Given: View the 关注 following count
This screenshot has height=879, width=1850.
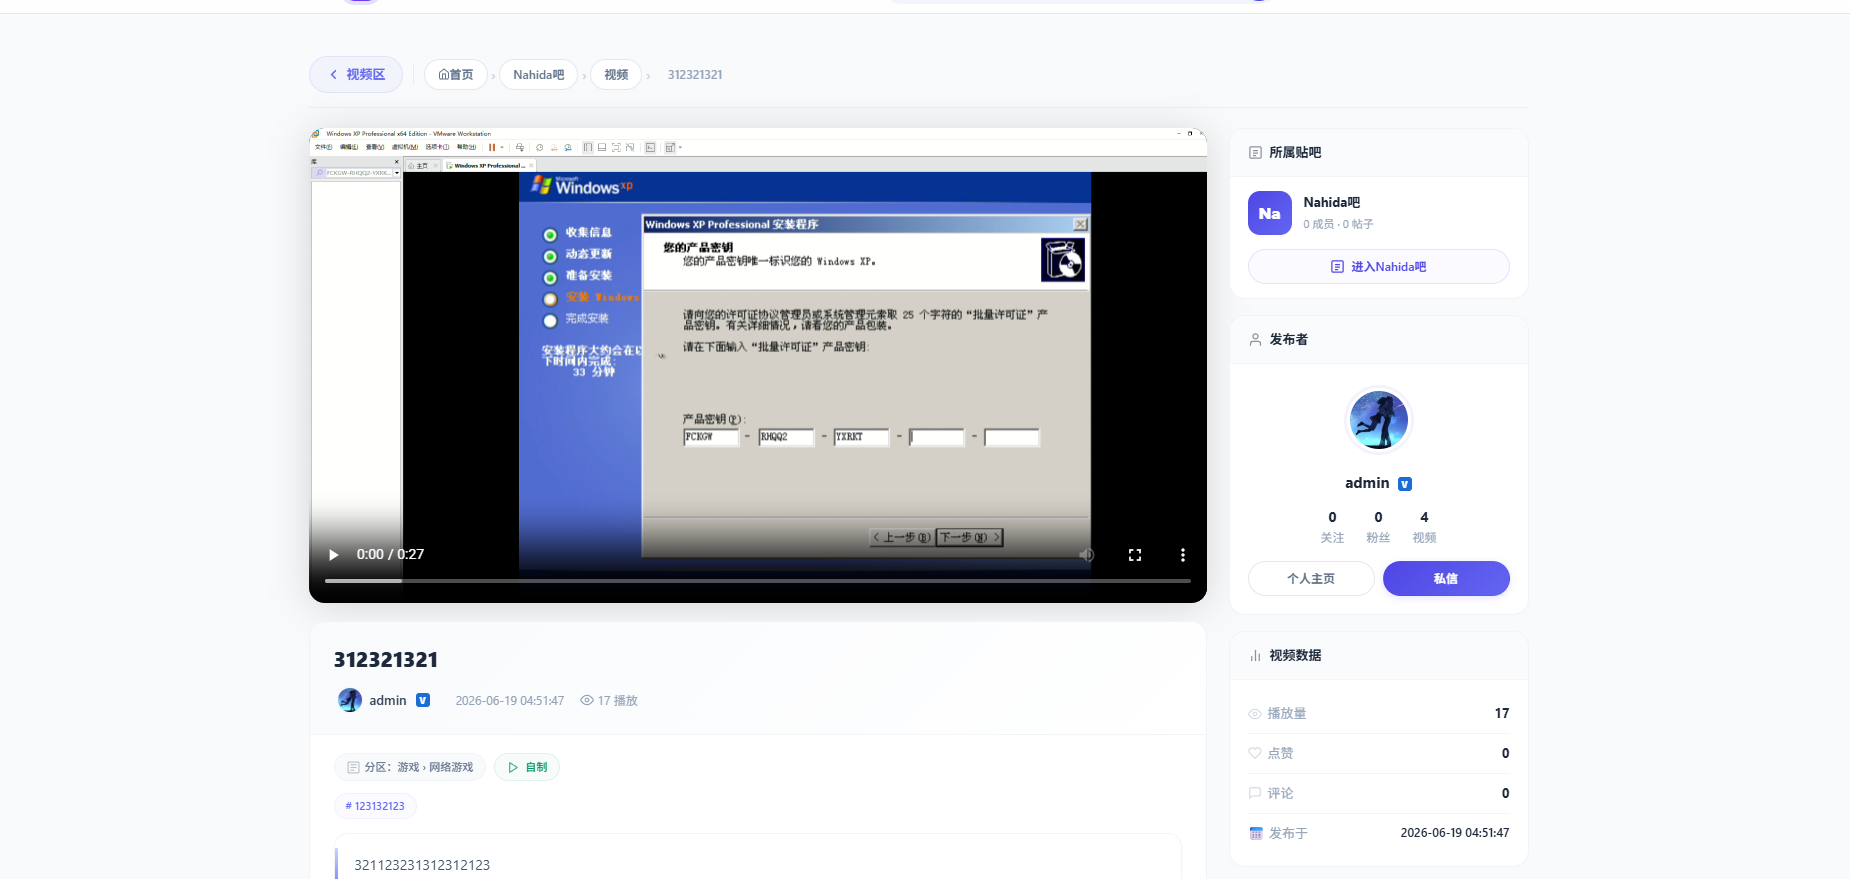Looking at the screenshot, I should point(1332,527).
